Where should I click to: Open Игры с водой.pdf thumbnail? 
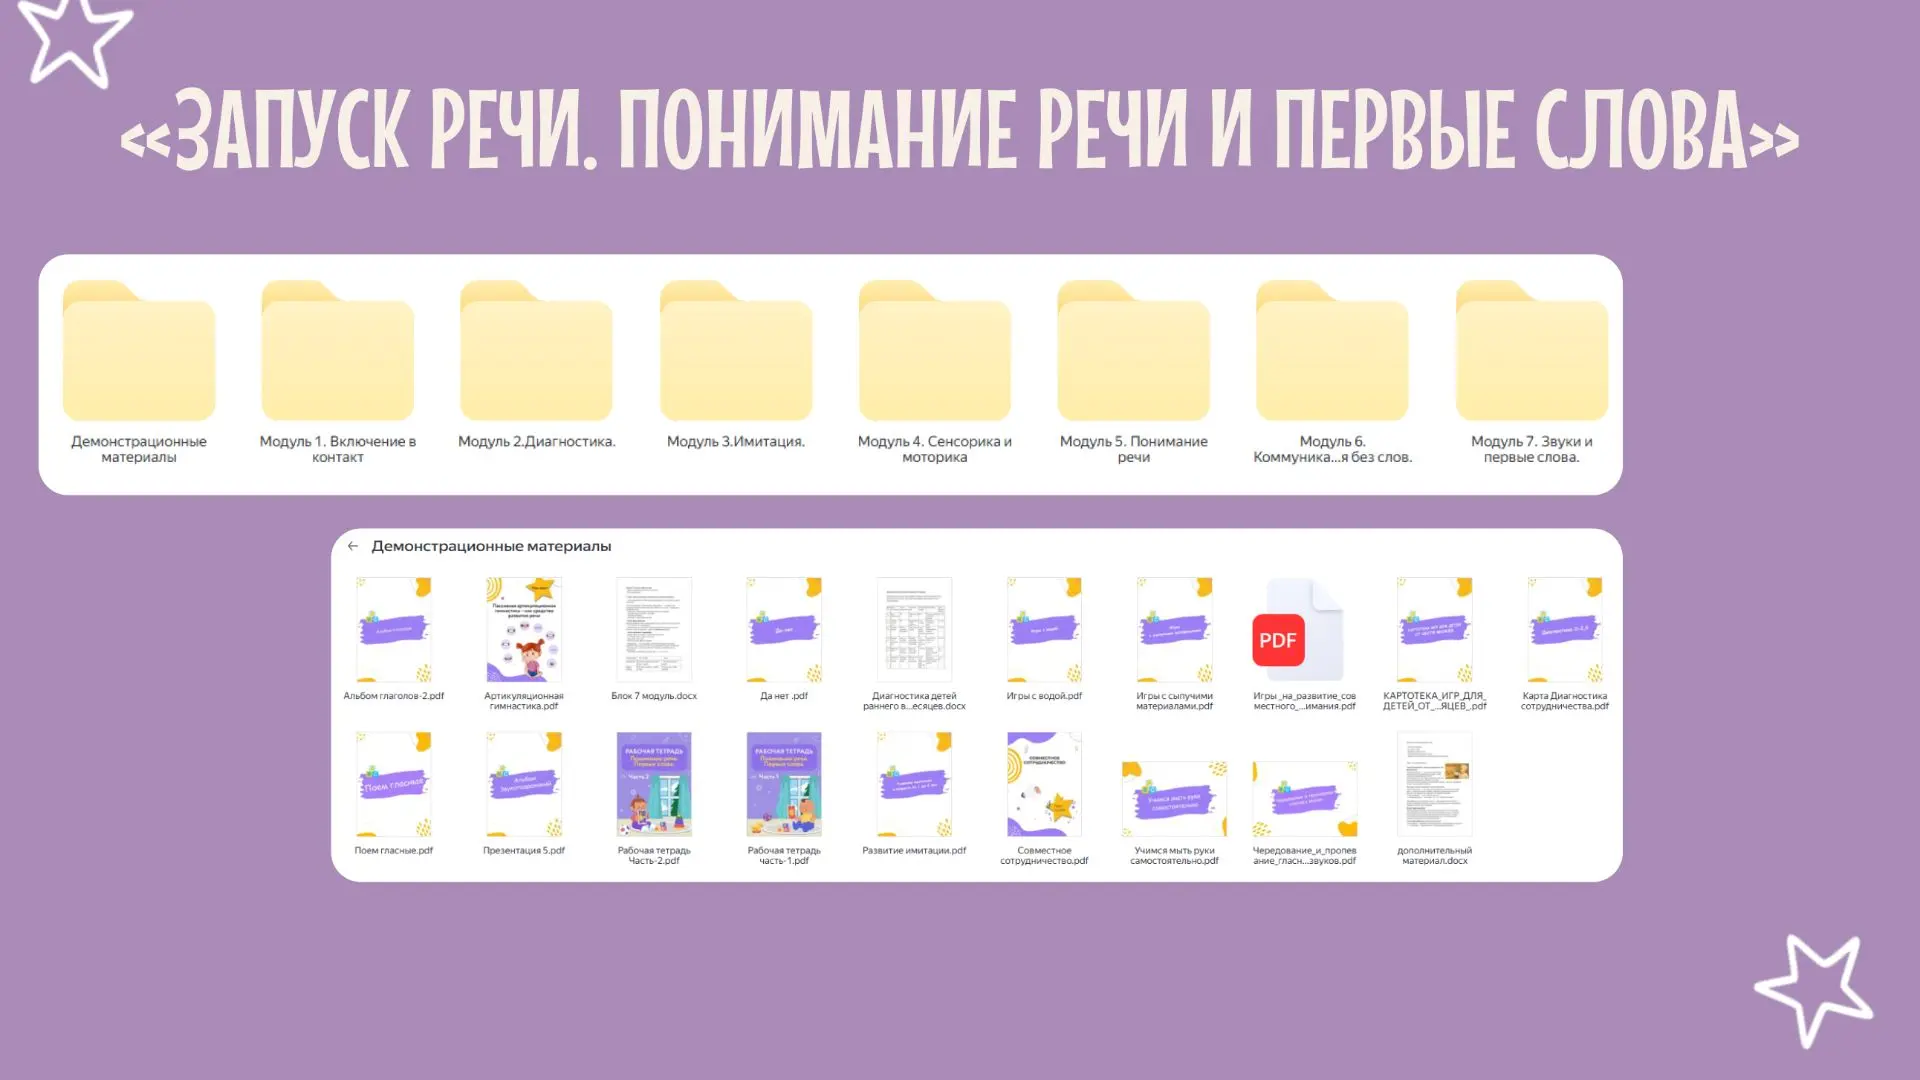1044,630
